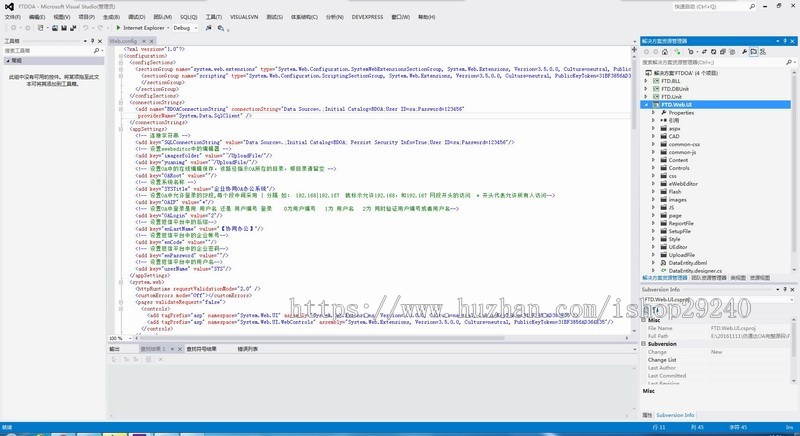Click the Save file toolbar icon
The width and height of the screenshot is (800, 436).
pyautogui.click(x=64, y=28)
